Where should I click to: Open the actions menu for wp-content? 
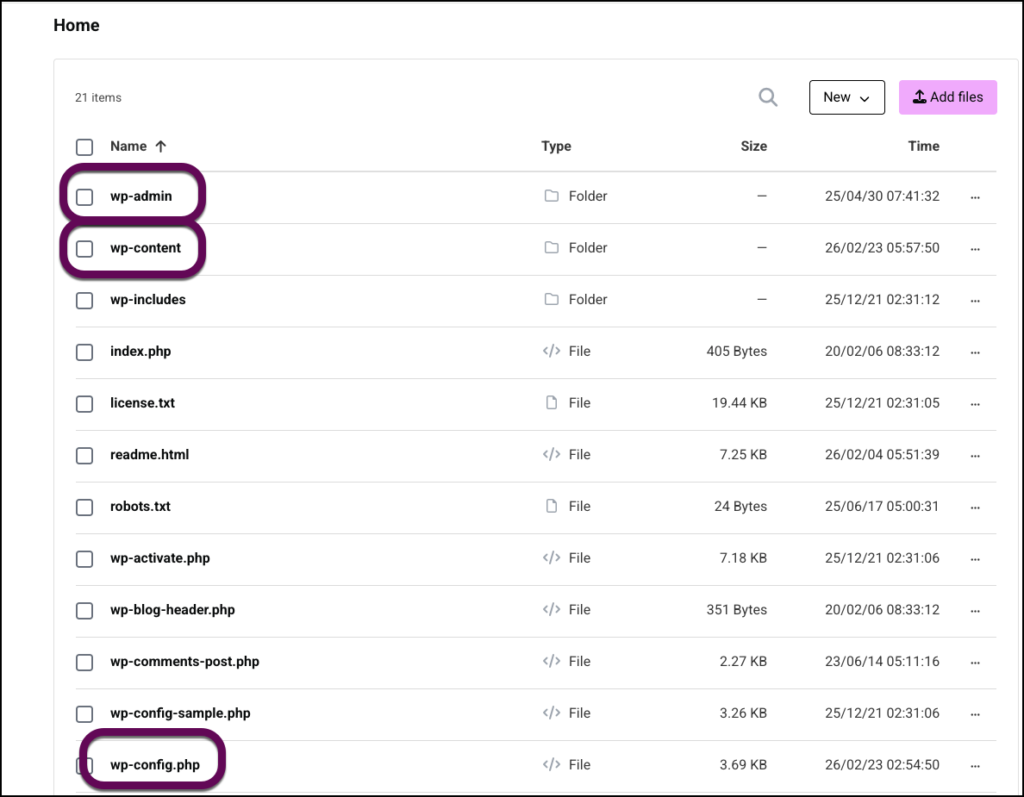975,248
